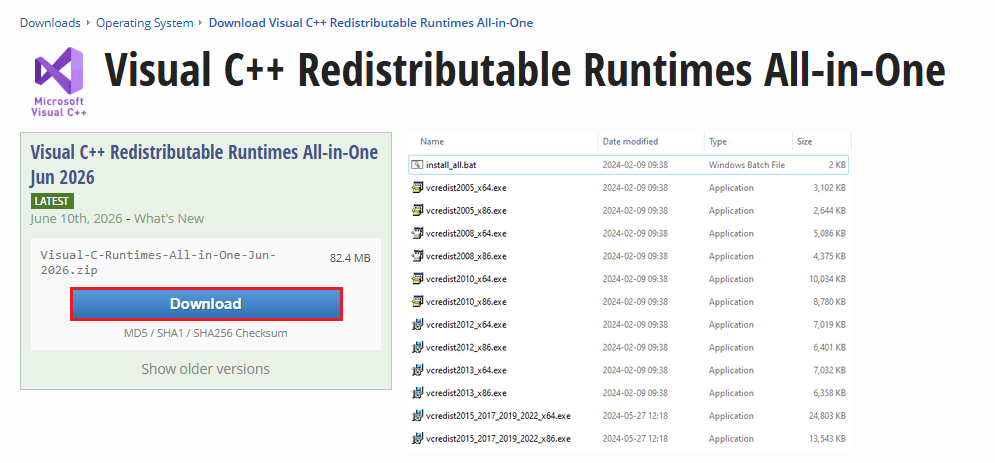The width and height of the screenshot is (995, 463).
Task: Click the vcredist2012_x86.exe file icon
Action: pos(417,348)
